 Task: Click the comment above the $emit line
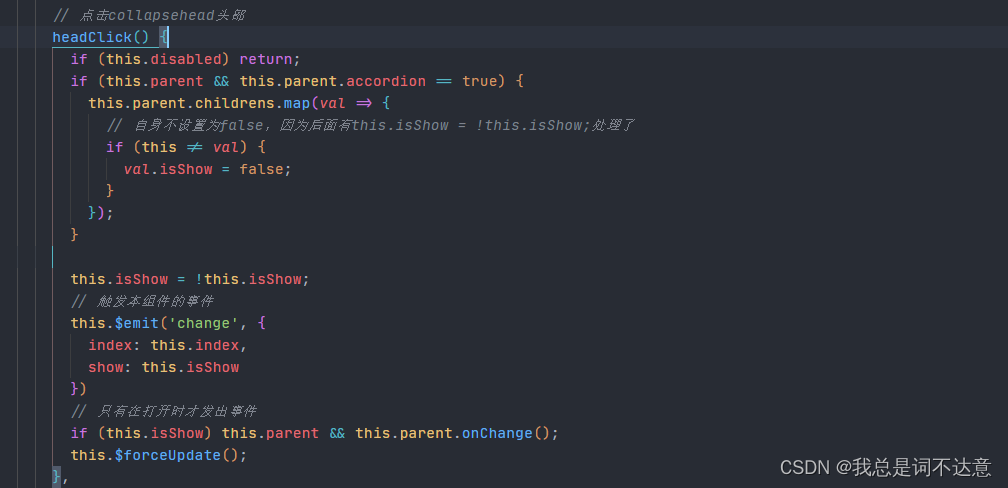[142, 301]
